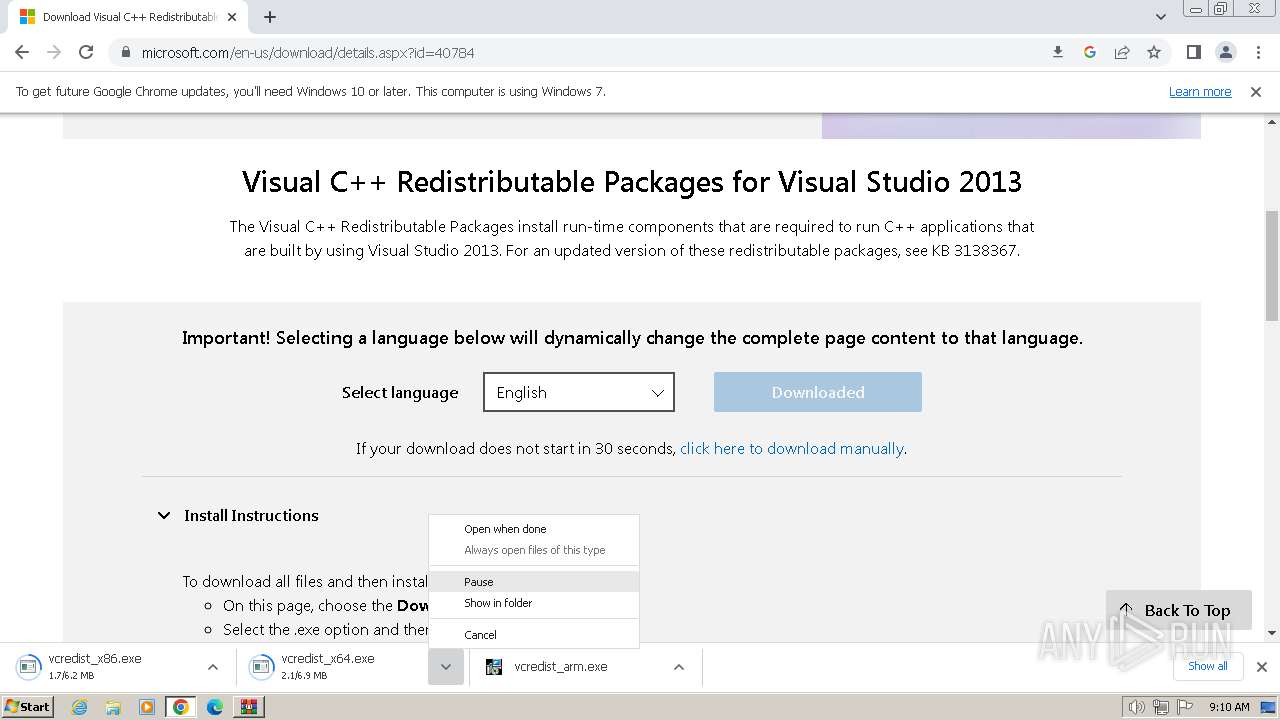The height and width of the screenshot is (720, 1280).
Task: Click the 'click here to download manually' link
Action: click(792, 448)
